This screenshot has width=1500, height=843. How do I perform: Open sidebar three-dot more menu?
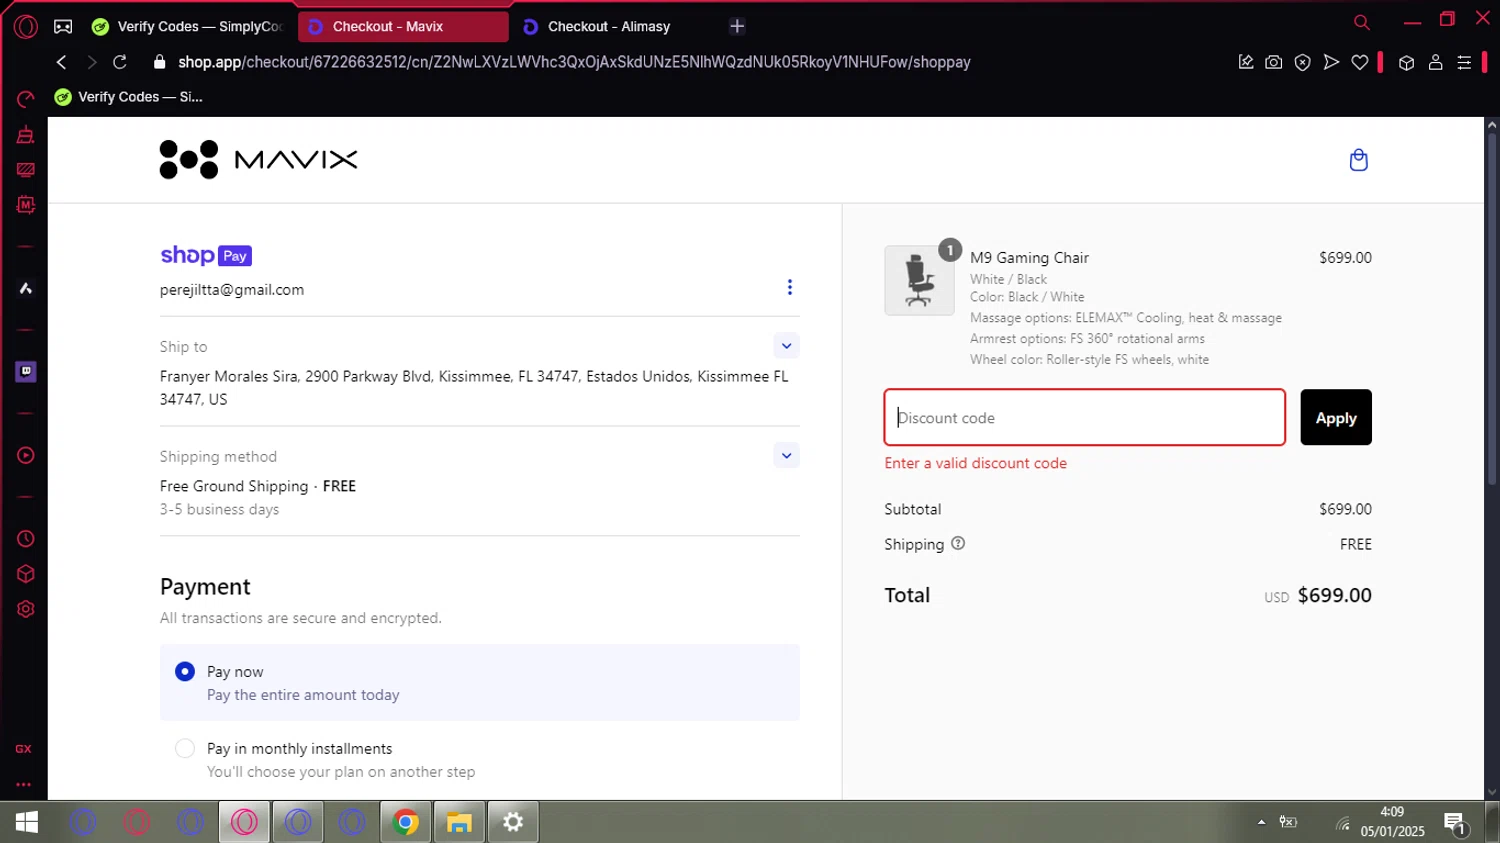coord(24,785)
